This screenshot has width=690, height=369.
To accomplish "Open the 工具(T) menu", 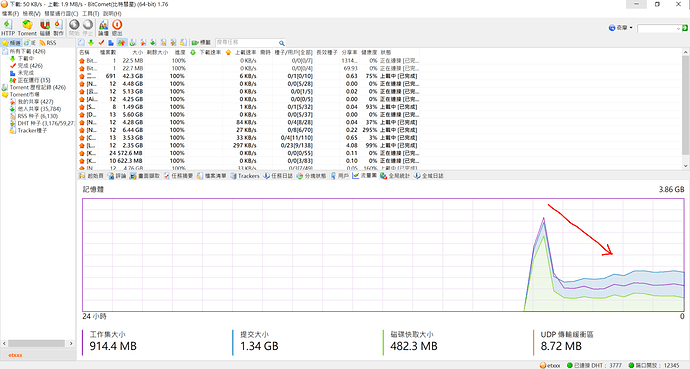I will pyautogui.click(x=91, y=14).
